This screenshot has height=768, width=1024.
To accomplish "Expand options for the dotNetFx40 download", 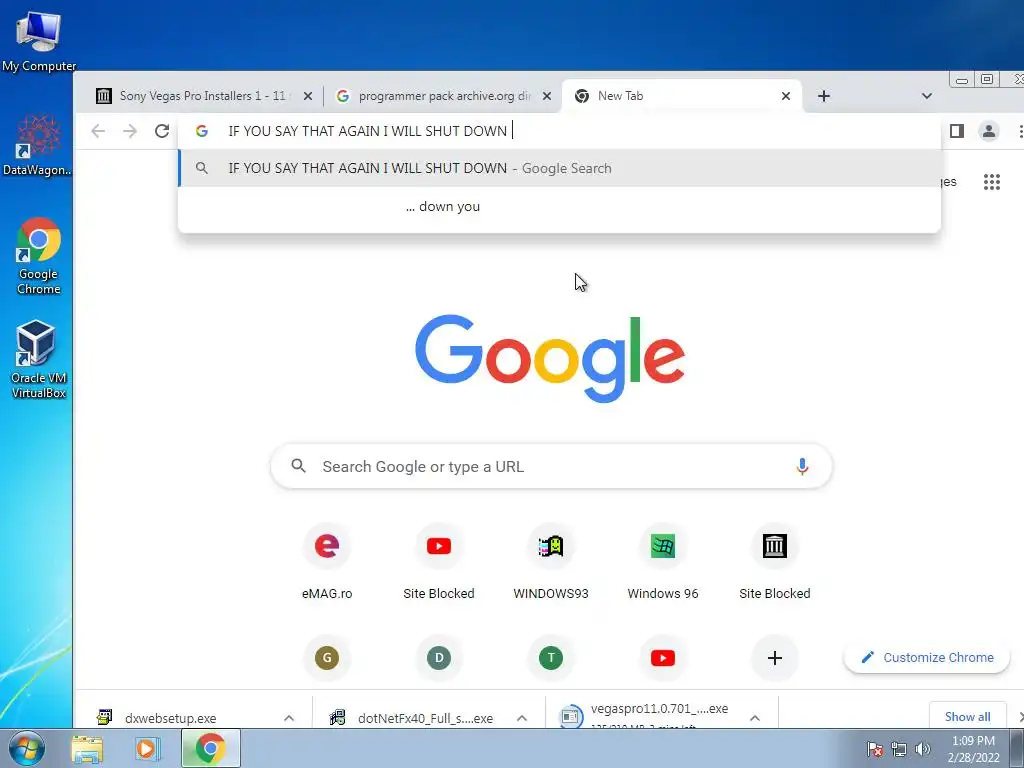I will click(x=522, y=718).
